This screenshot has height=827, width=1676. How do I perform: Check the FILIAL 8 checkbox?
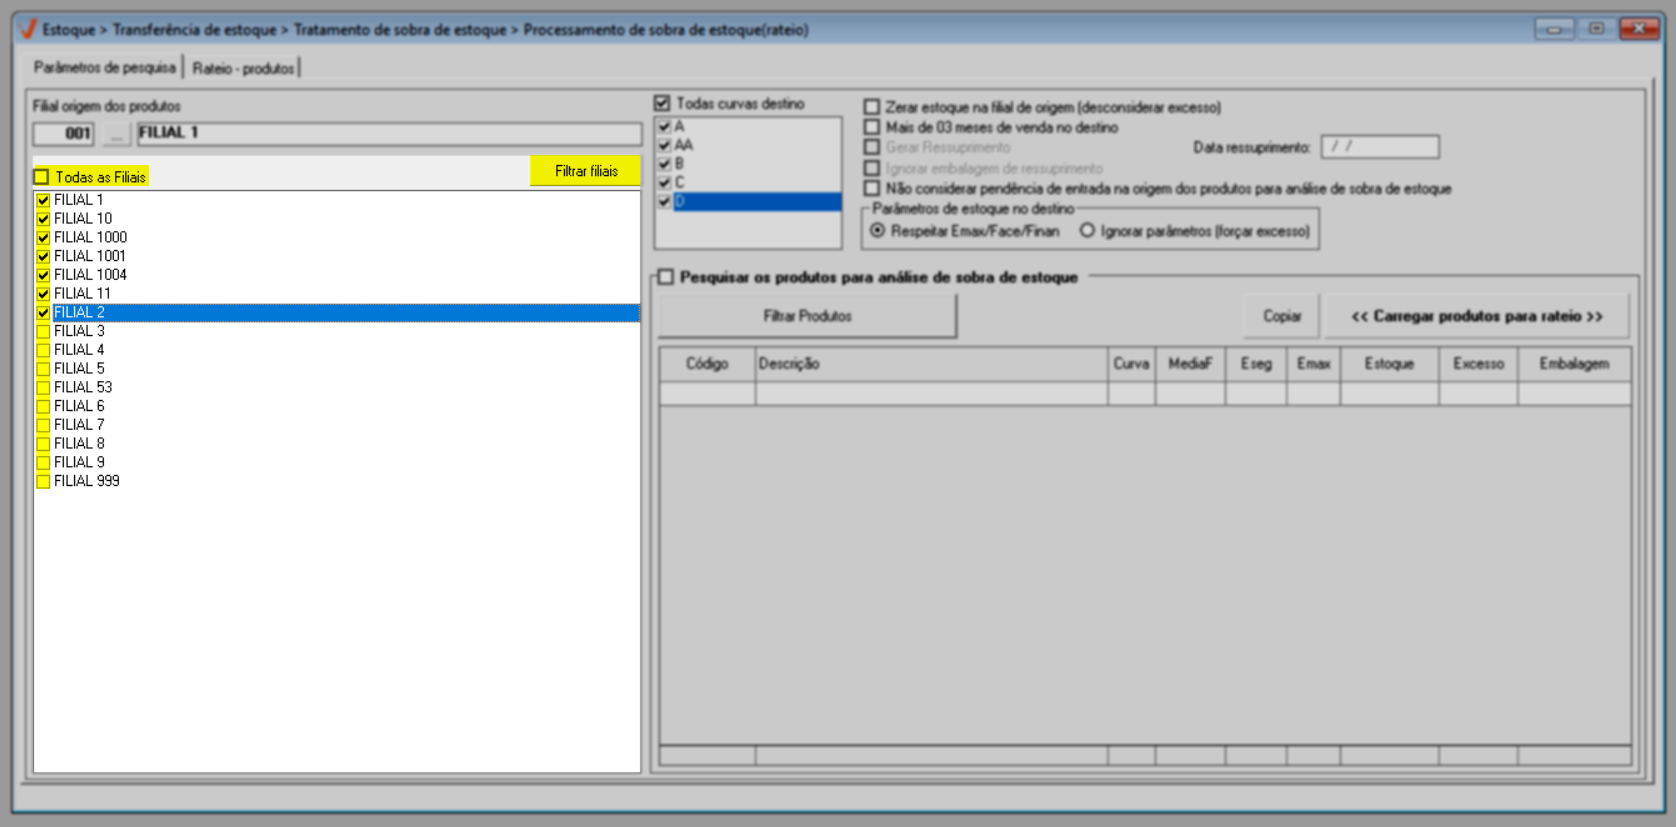(x=43, y=444)
